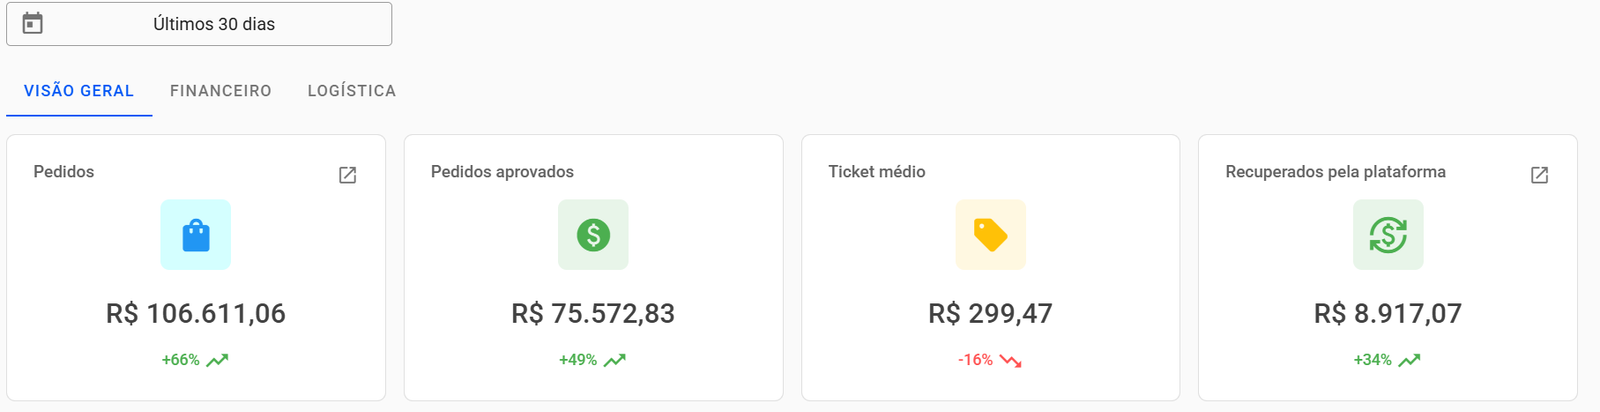Image resolution: width=1600 pixels, height=412 pixels.
Task: Click the Pedidos aprovados card title
Action: tap(502, 172)
